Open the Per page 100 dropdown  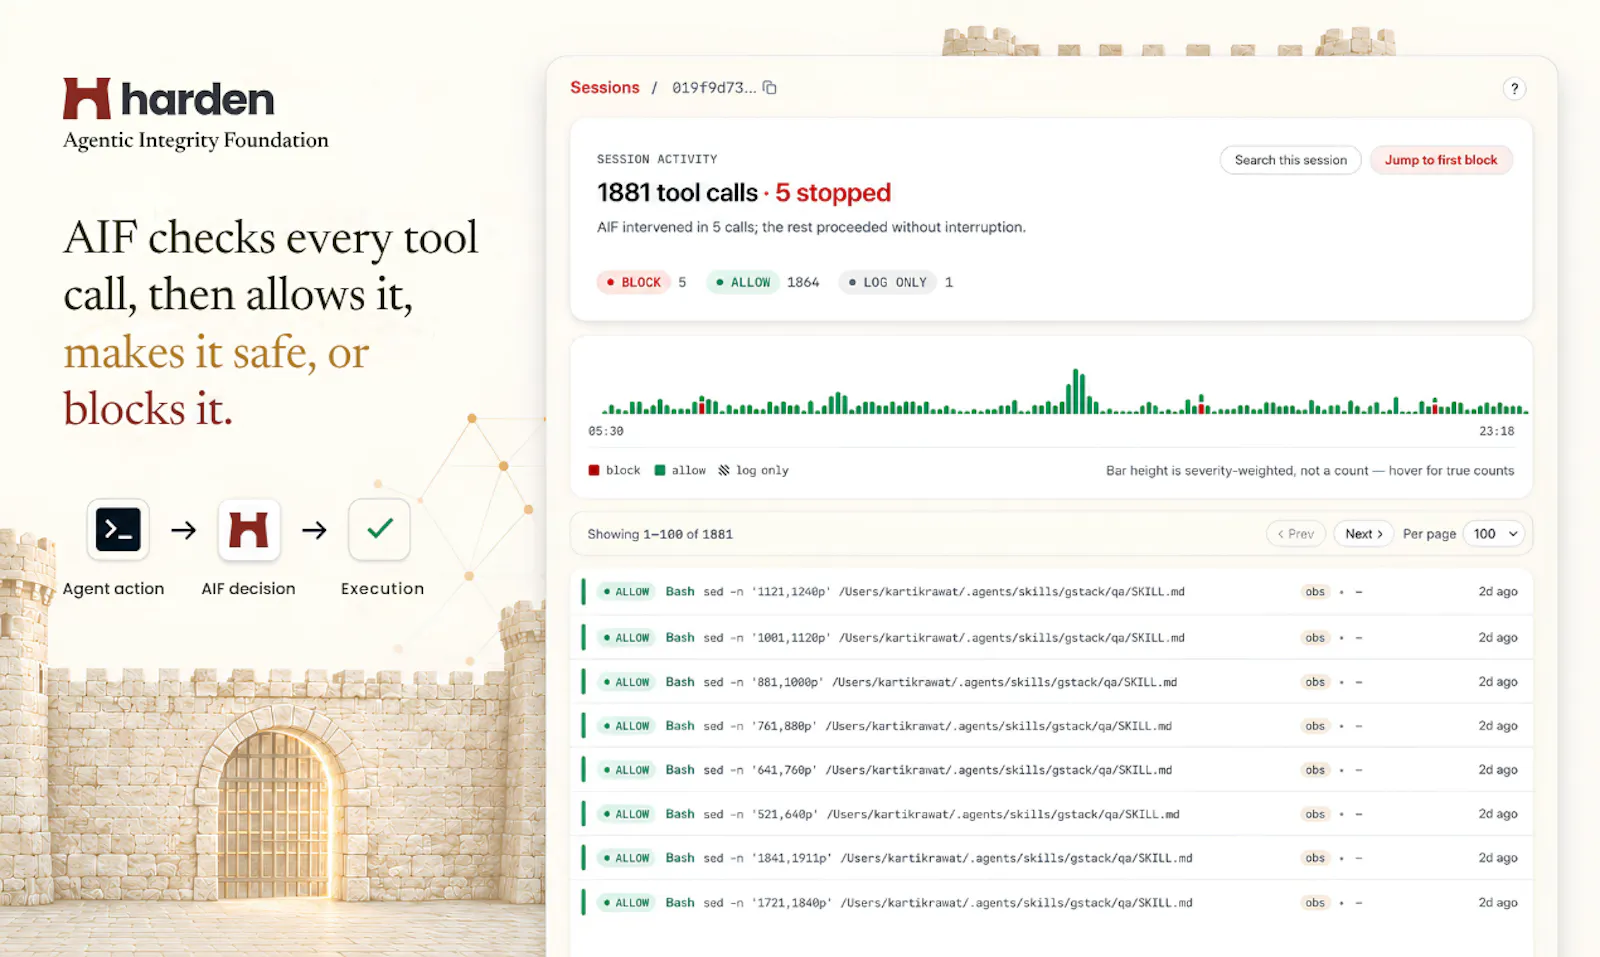pyautogui.click(x=1496, y=534)
